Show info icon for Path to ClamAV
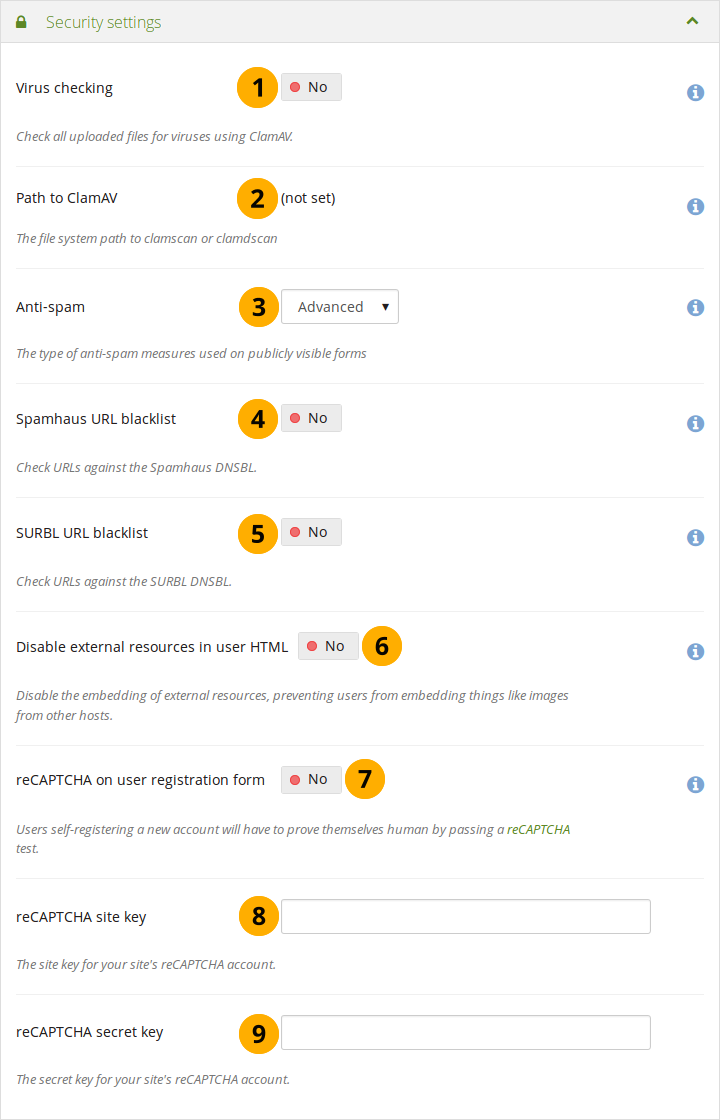This screenshot has width=720, height=1120. coord(695,206)
